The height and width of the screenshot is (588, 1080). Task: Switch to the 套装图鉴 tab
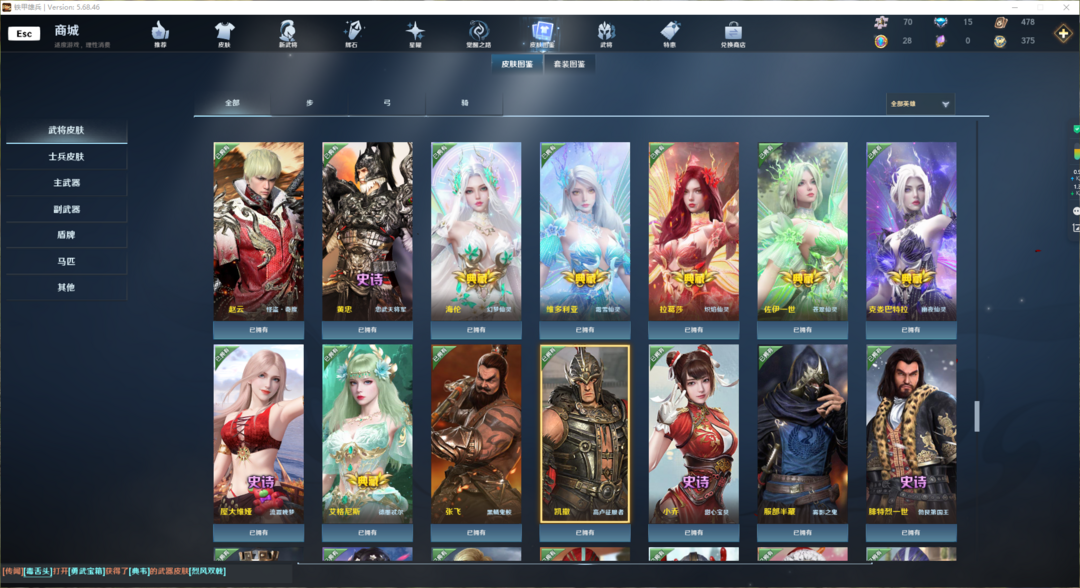click(x=570, y=64)
